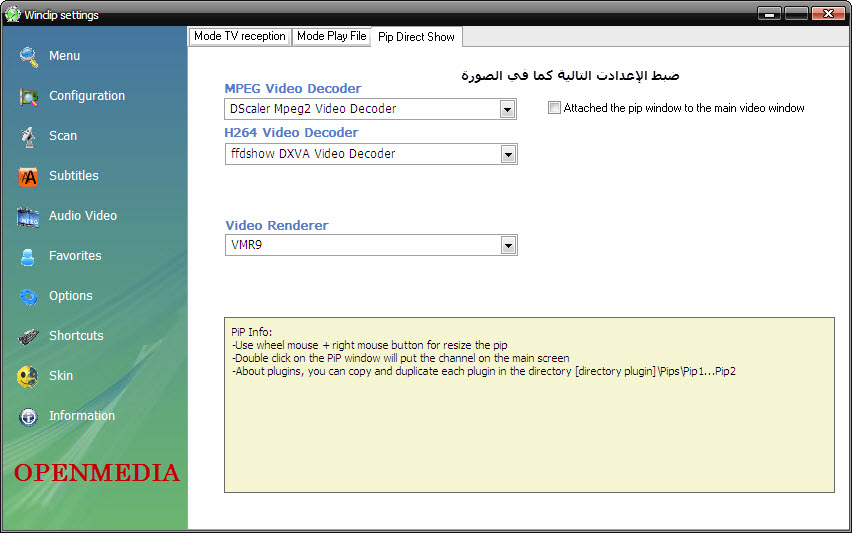Click the Options gear icon

[x=28, y=297]
